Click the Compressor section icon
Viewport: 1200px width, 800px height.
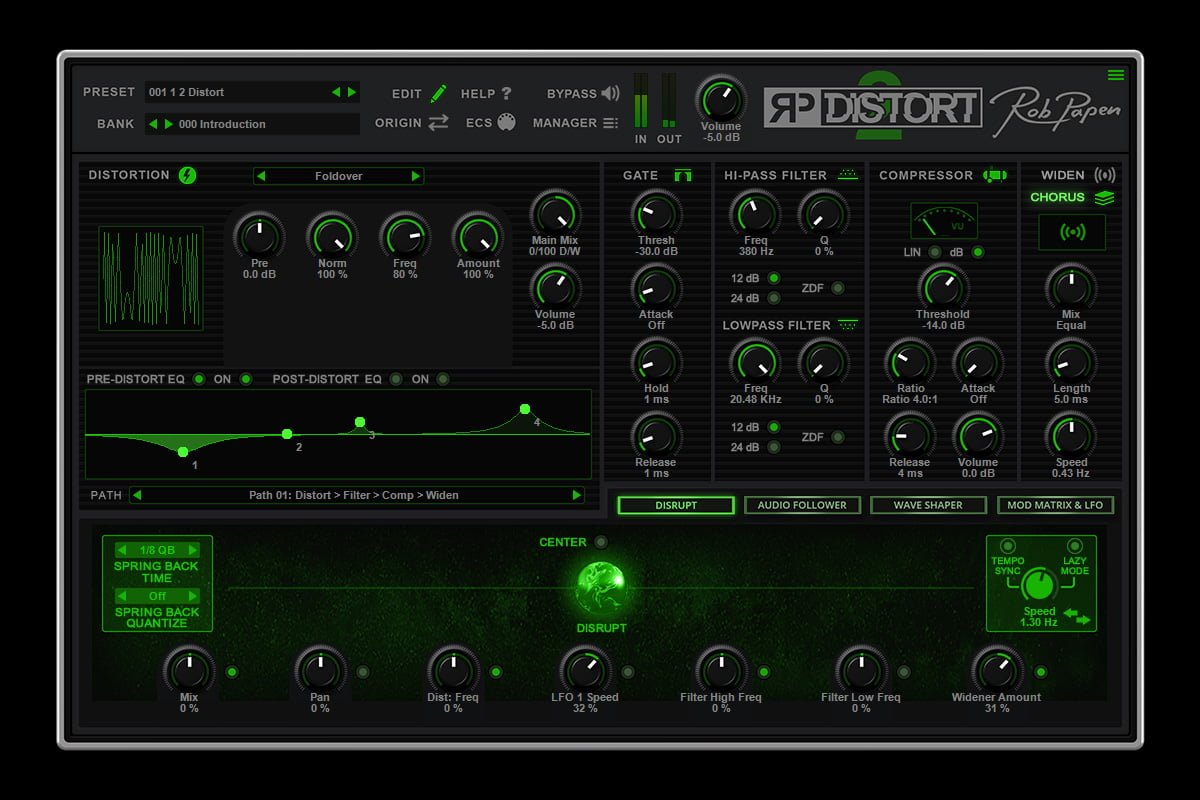994,175
